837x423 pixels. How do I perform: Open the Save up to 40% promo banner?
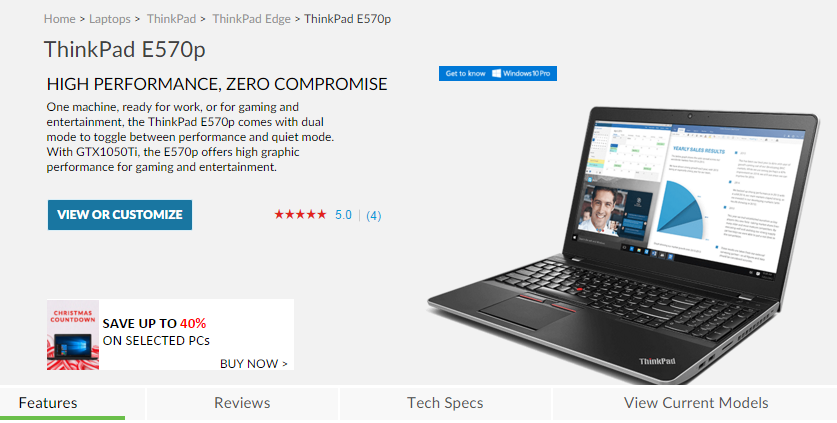170,335
